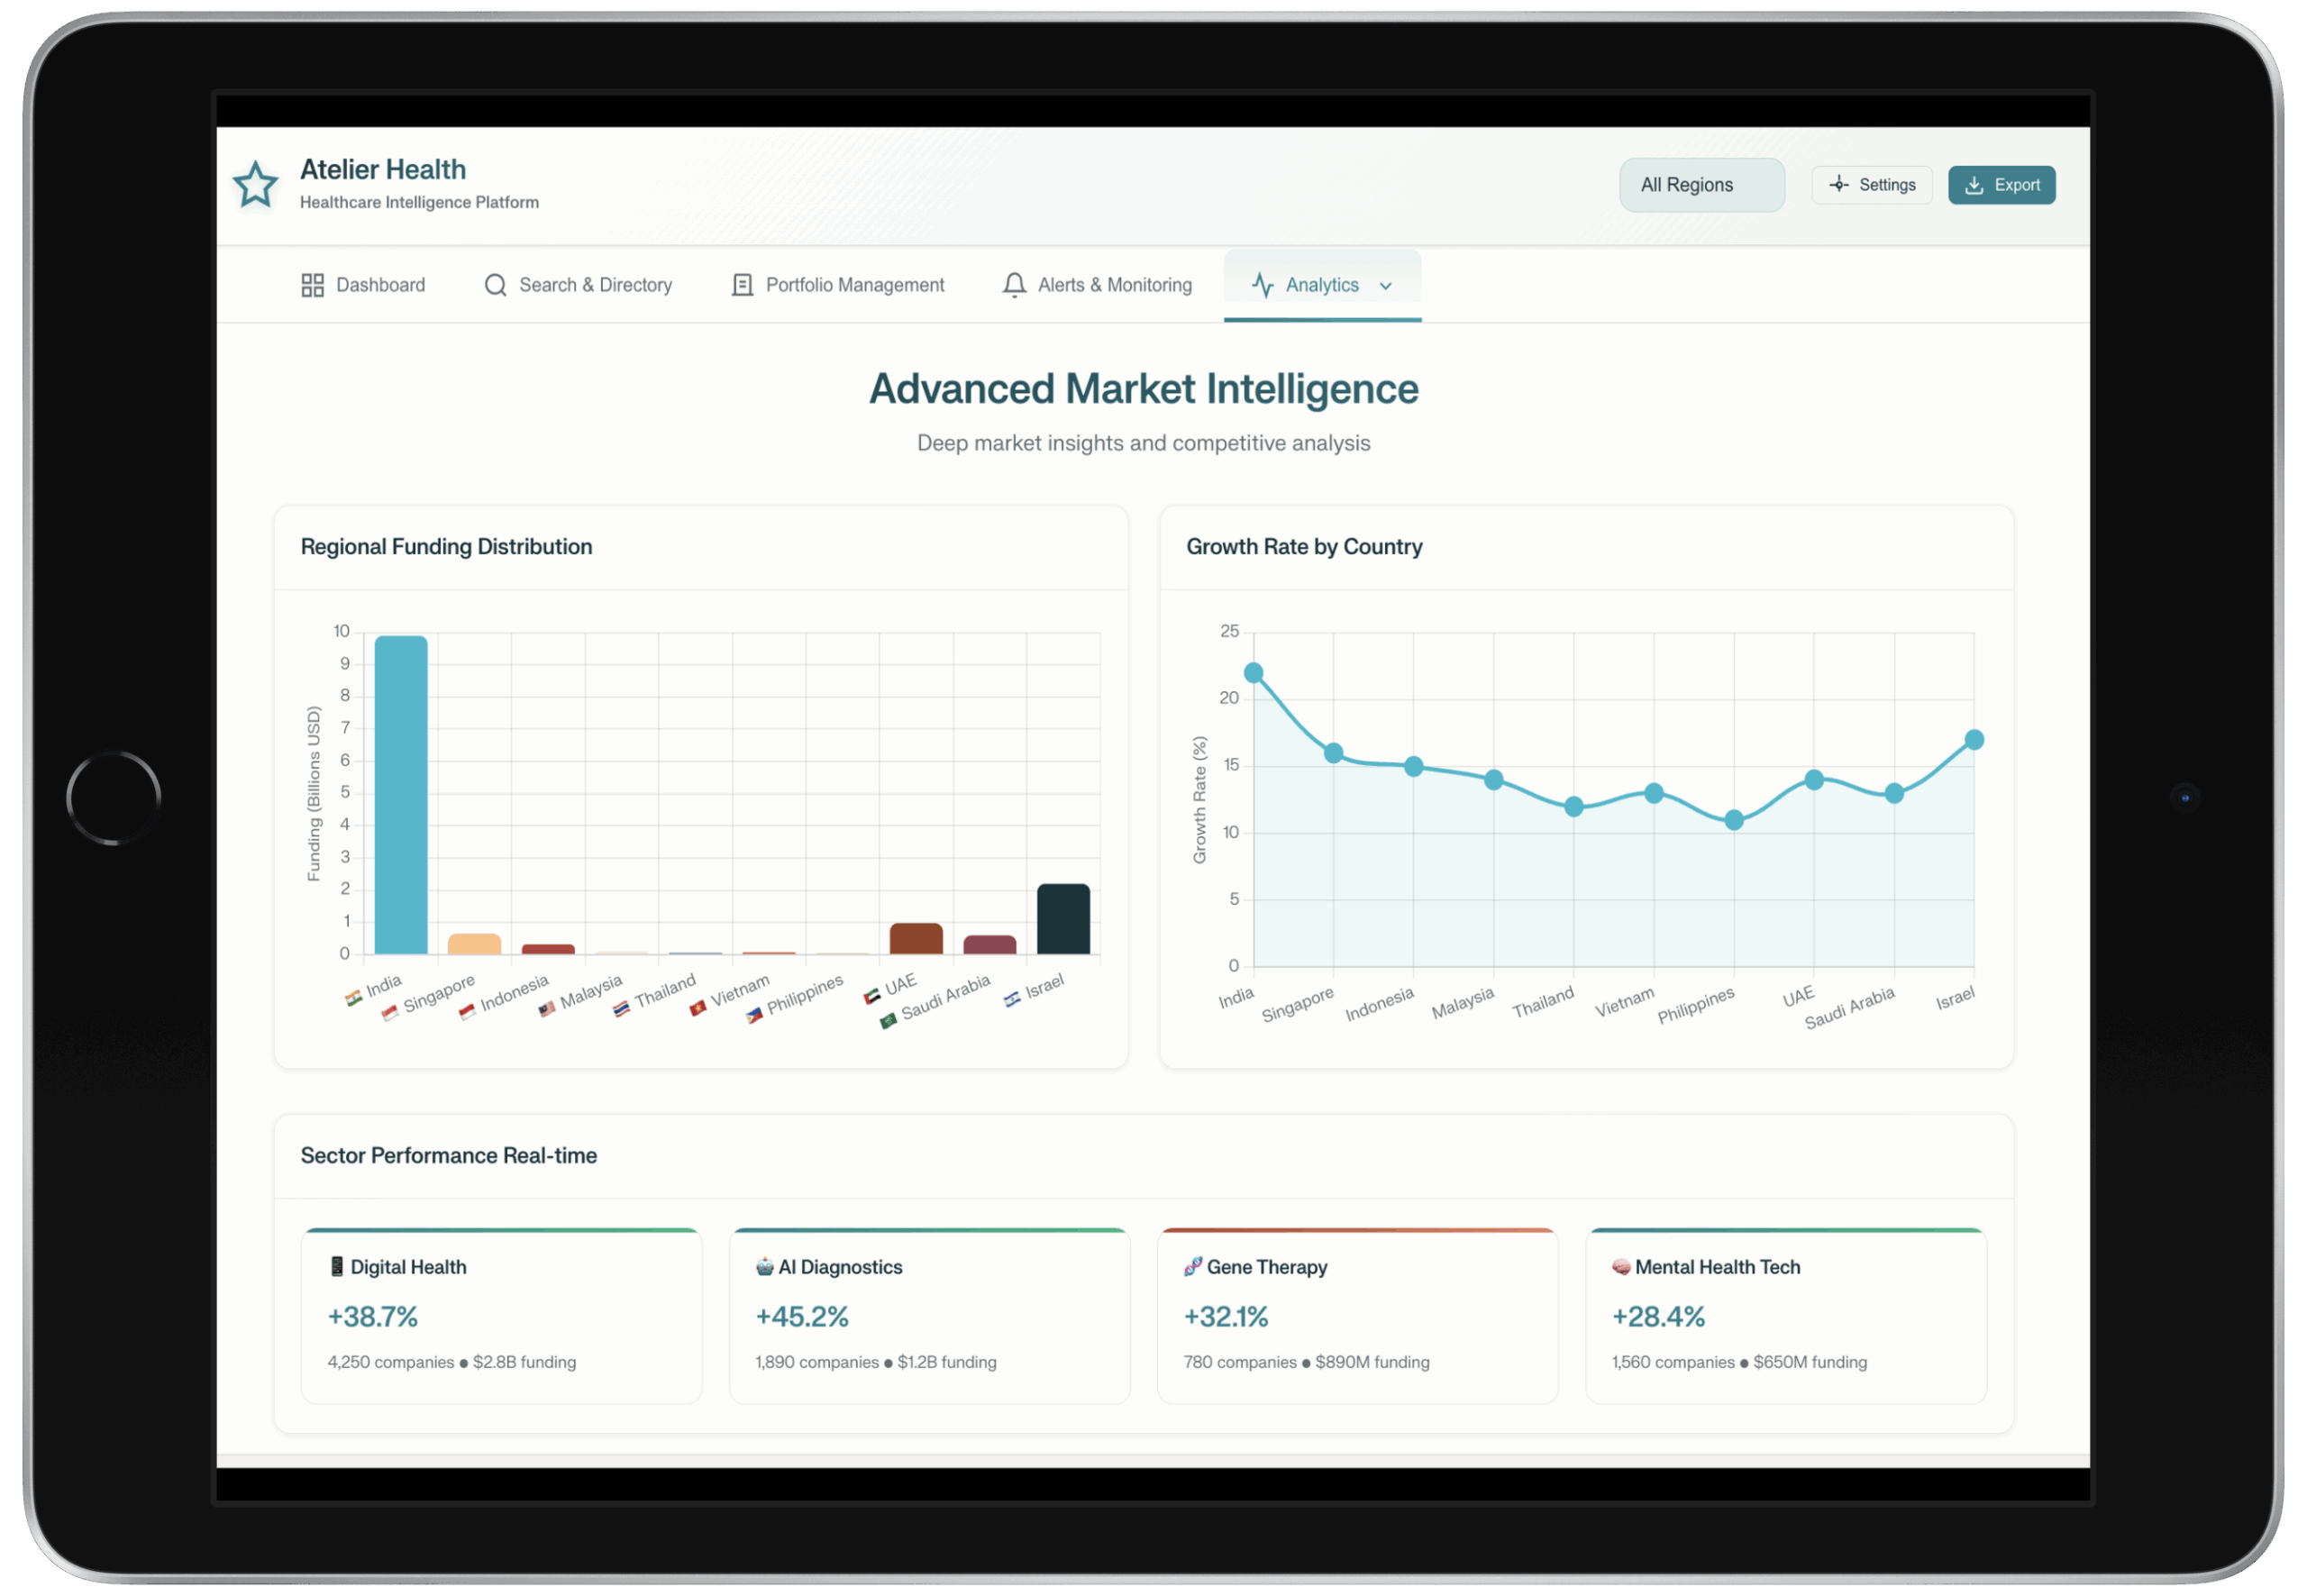
Task: Click the Portfolio Management document icon
Action: click(742, 285)
